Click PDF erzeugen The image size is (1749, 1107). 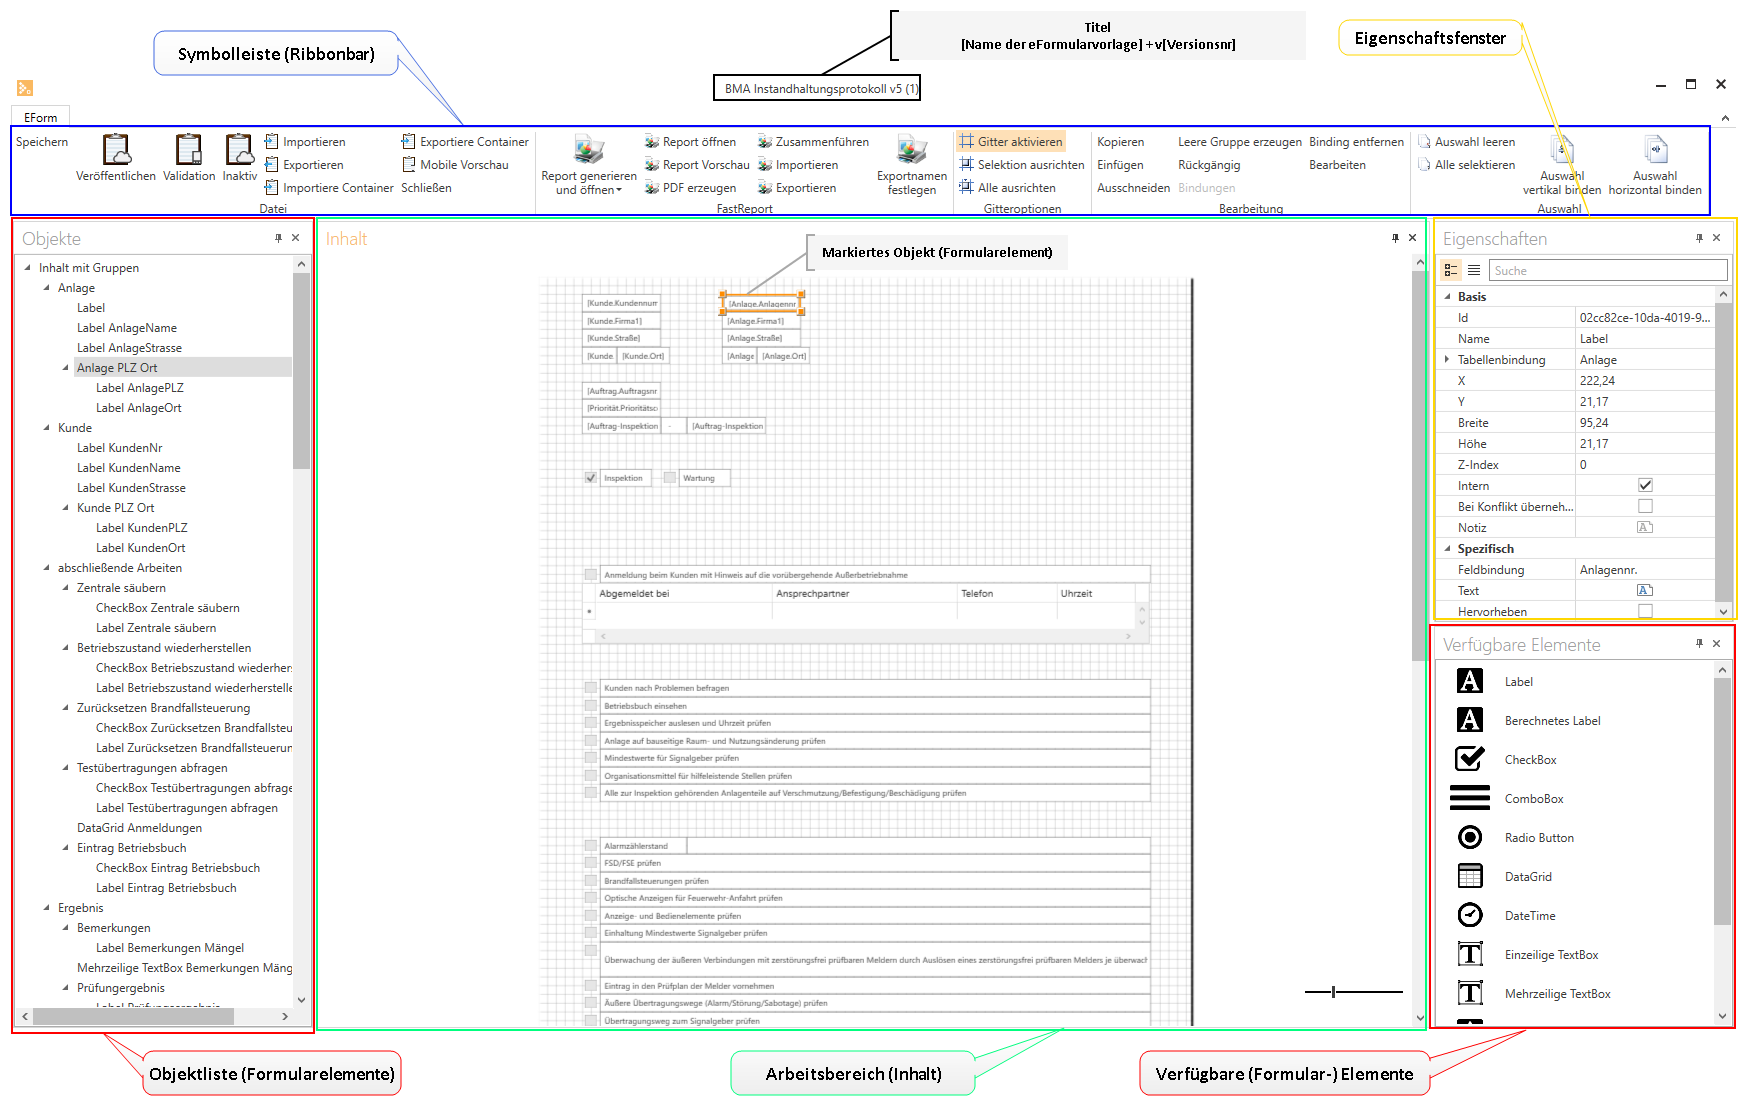[x=690, y=188]
